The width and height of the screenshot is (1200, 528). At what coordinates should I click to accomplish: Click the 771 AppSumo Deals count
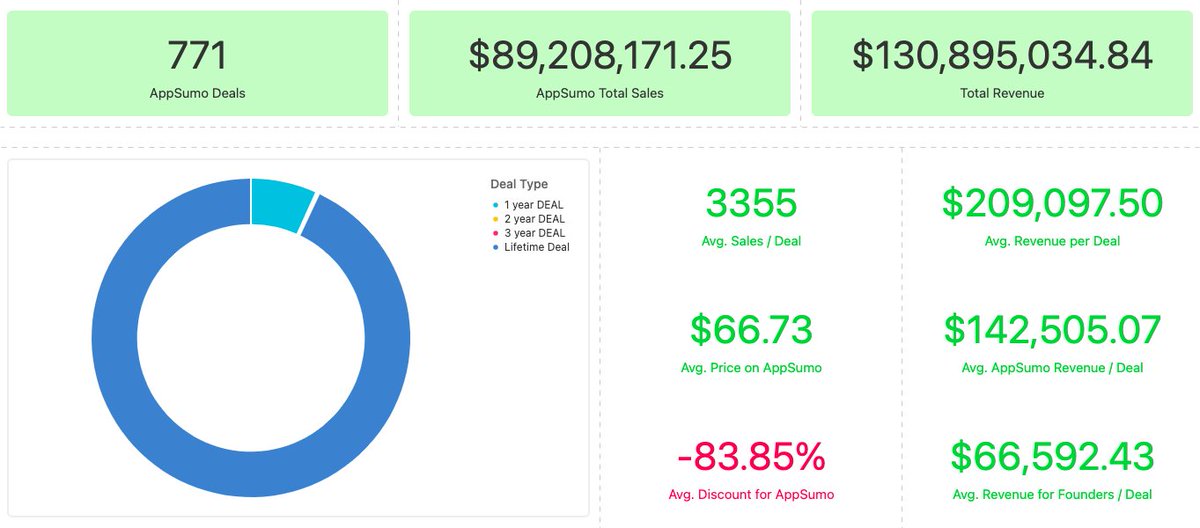click(197, 55)
